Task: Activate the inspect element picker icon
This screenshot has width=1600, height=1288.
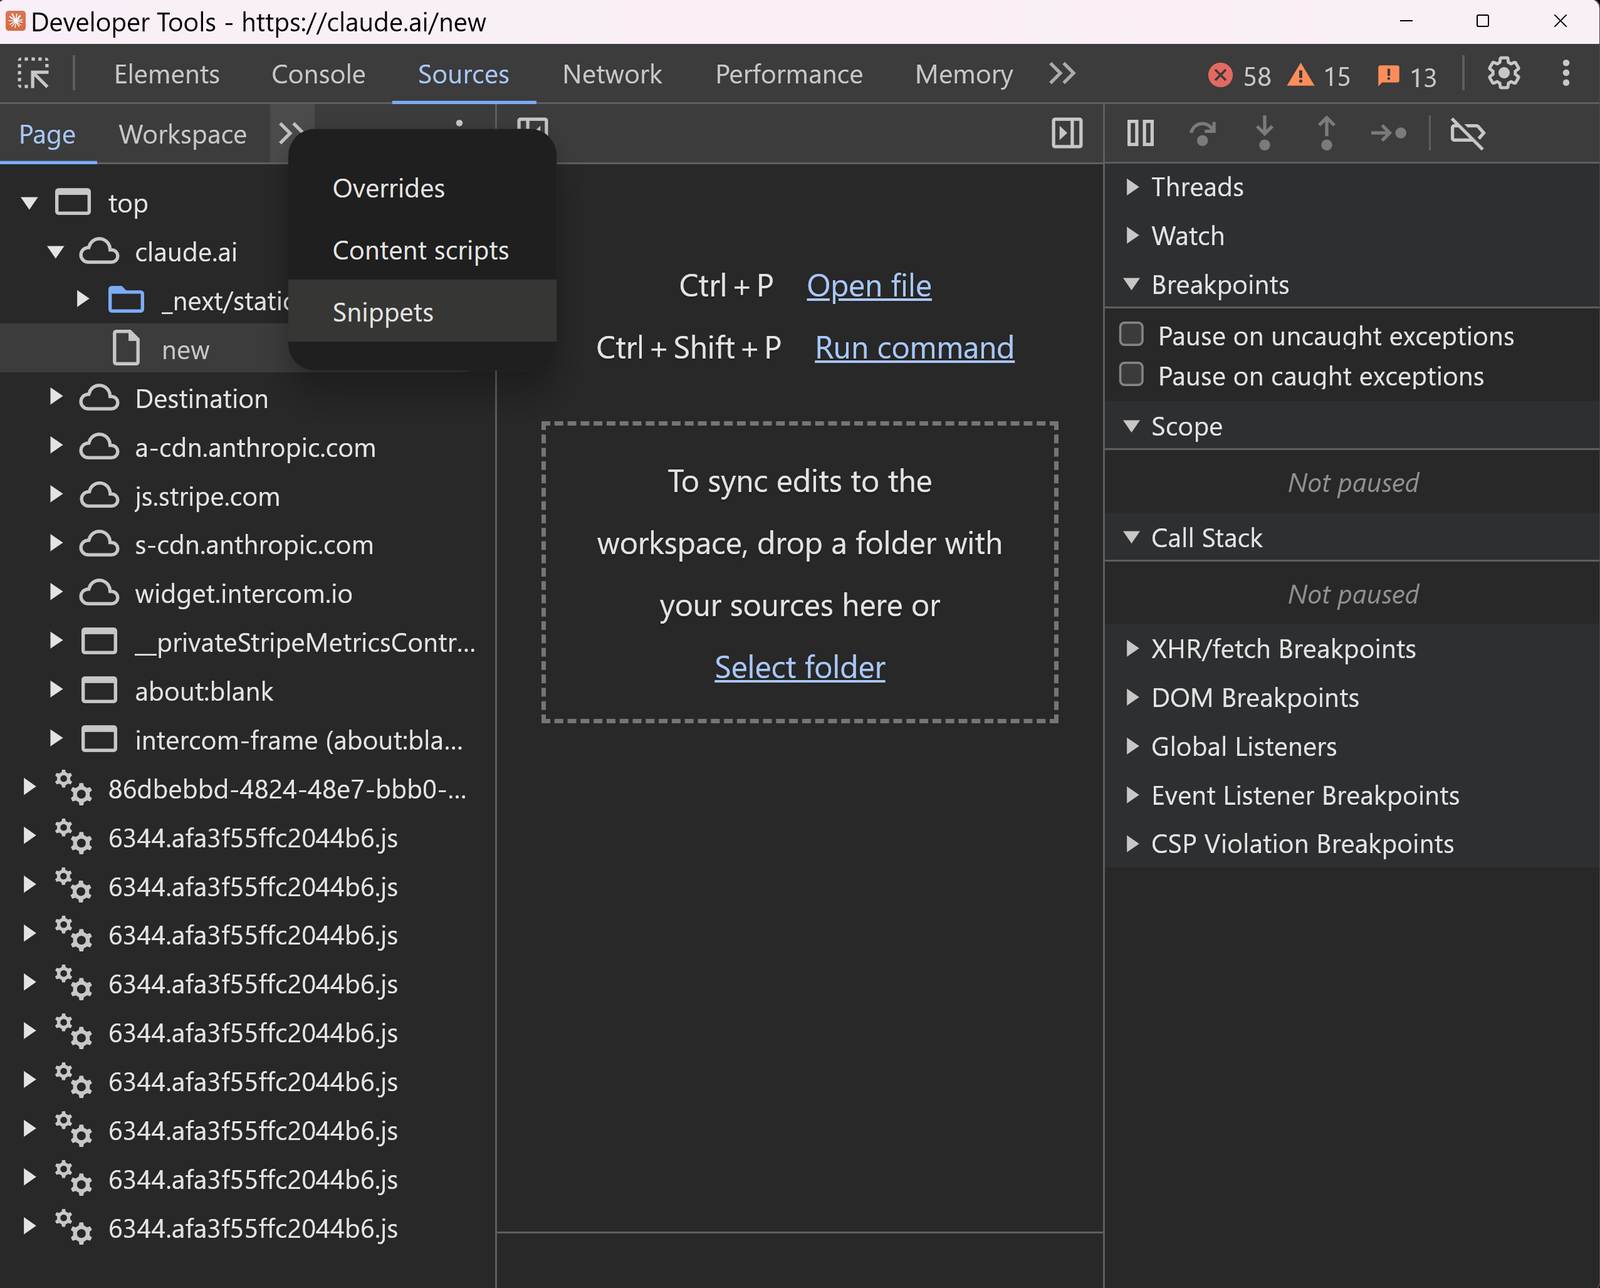Action: tap(33, 74)
